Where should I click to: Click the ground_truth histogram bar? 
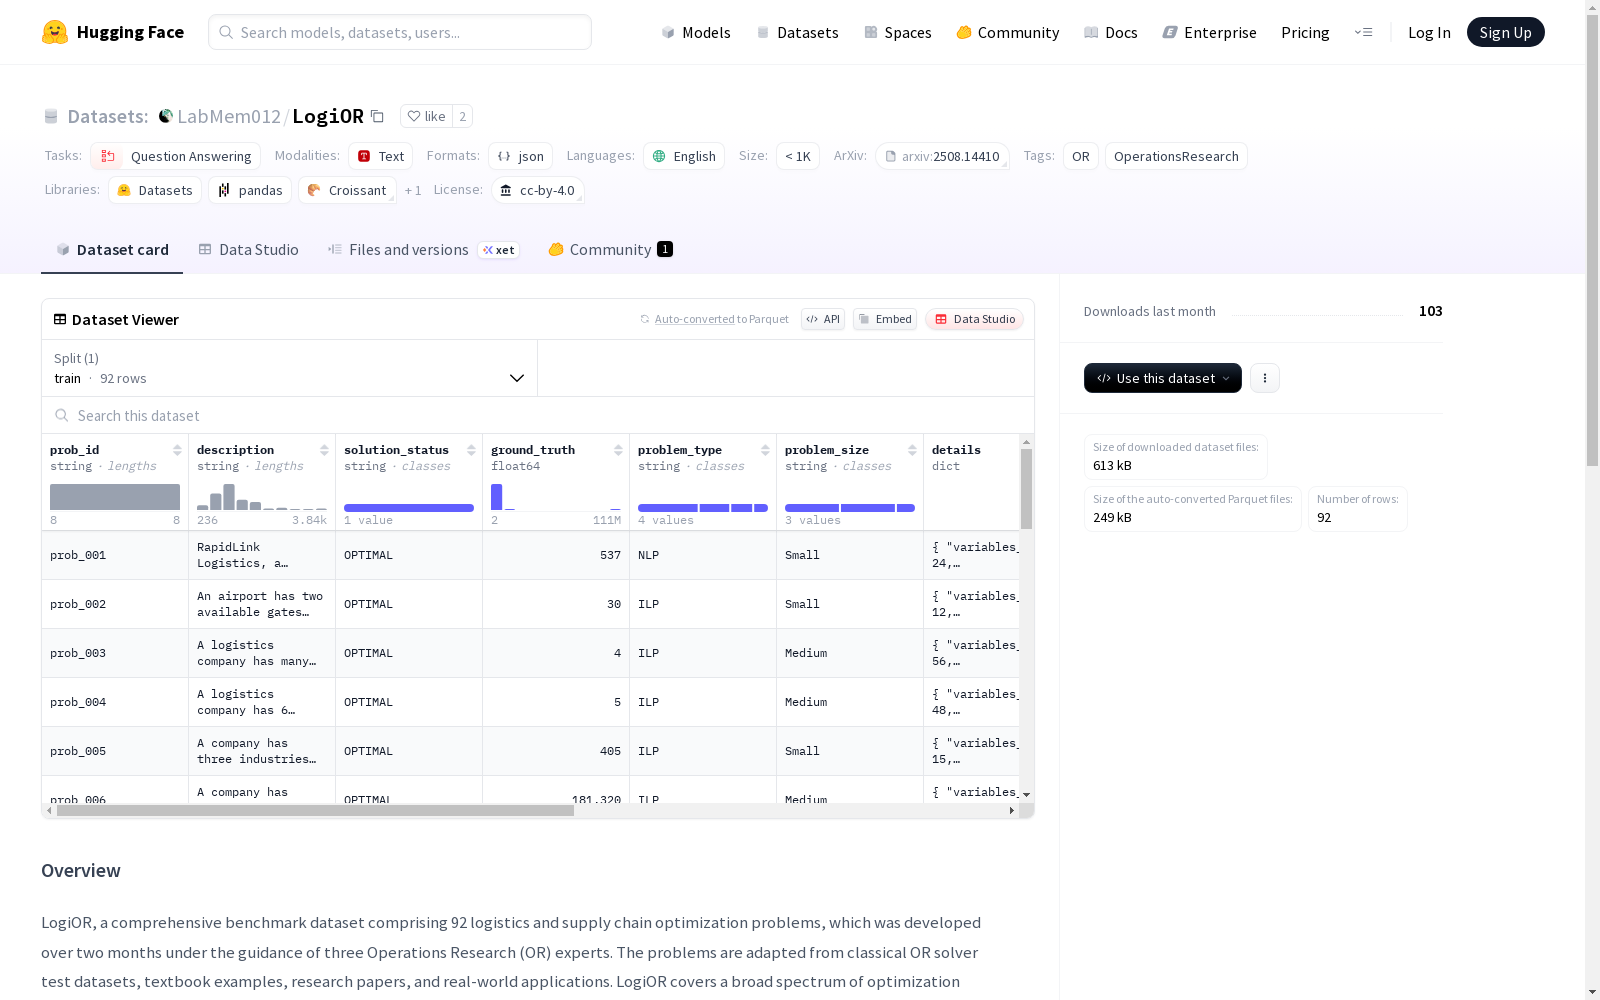[496, 497]
